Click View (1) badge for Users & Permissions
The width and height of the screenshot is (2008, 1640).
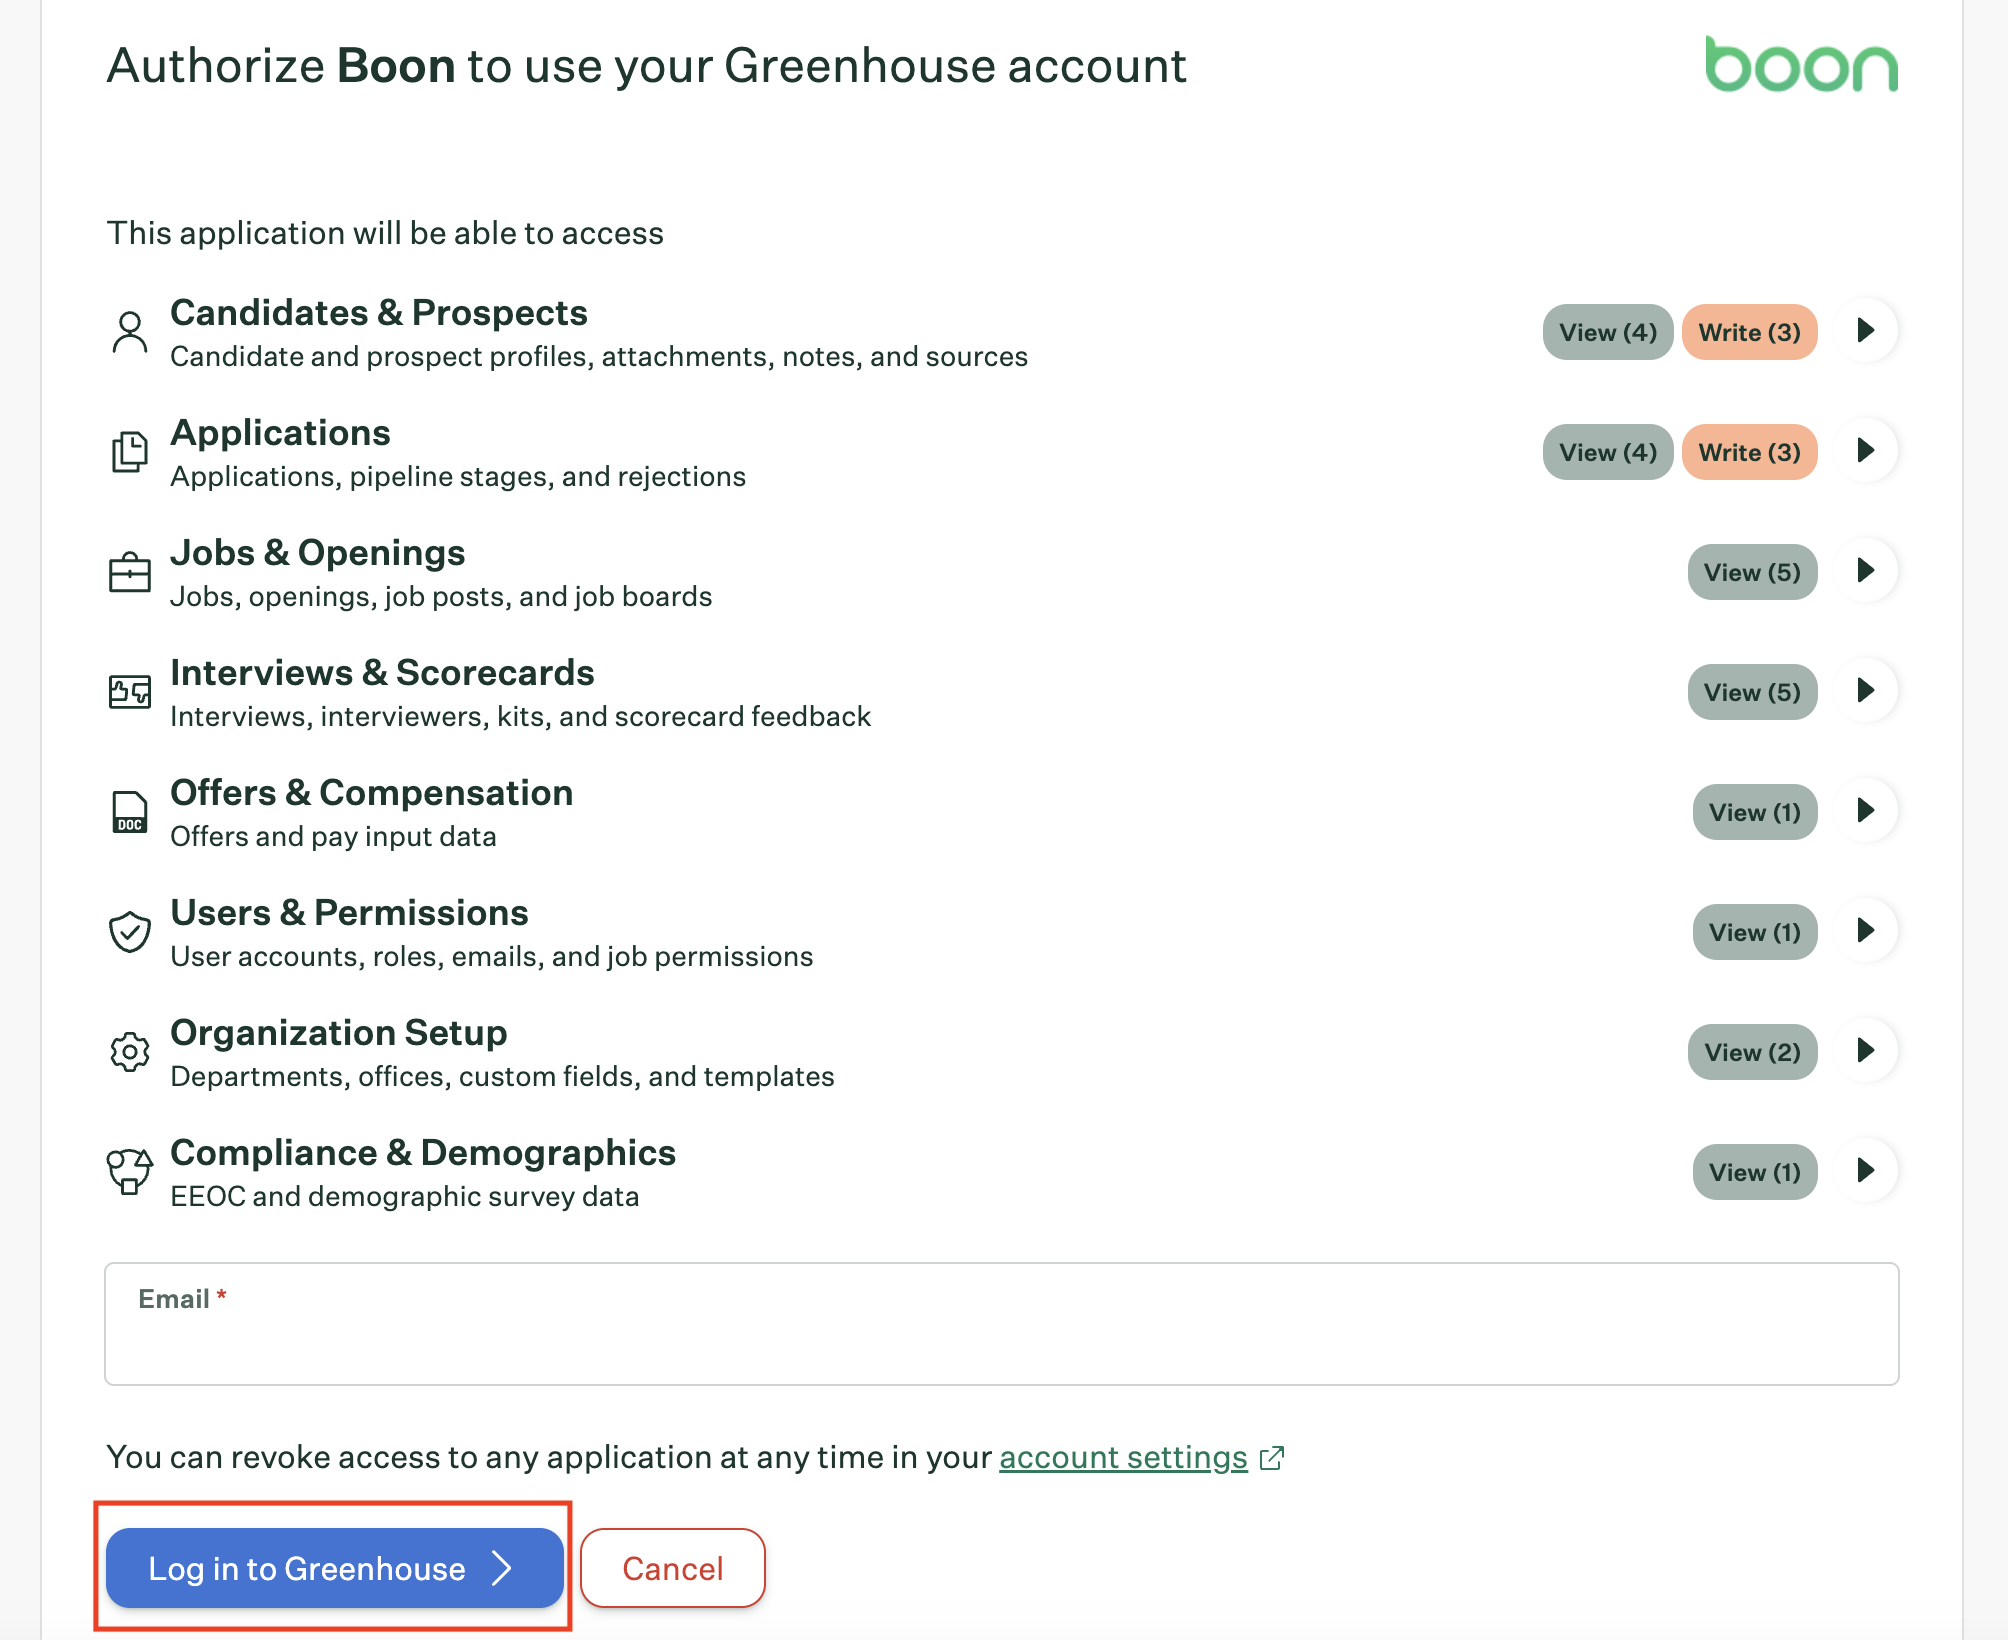pos(1755,932)
